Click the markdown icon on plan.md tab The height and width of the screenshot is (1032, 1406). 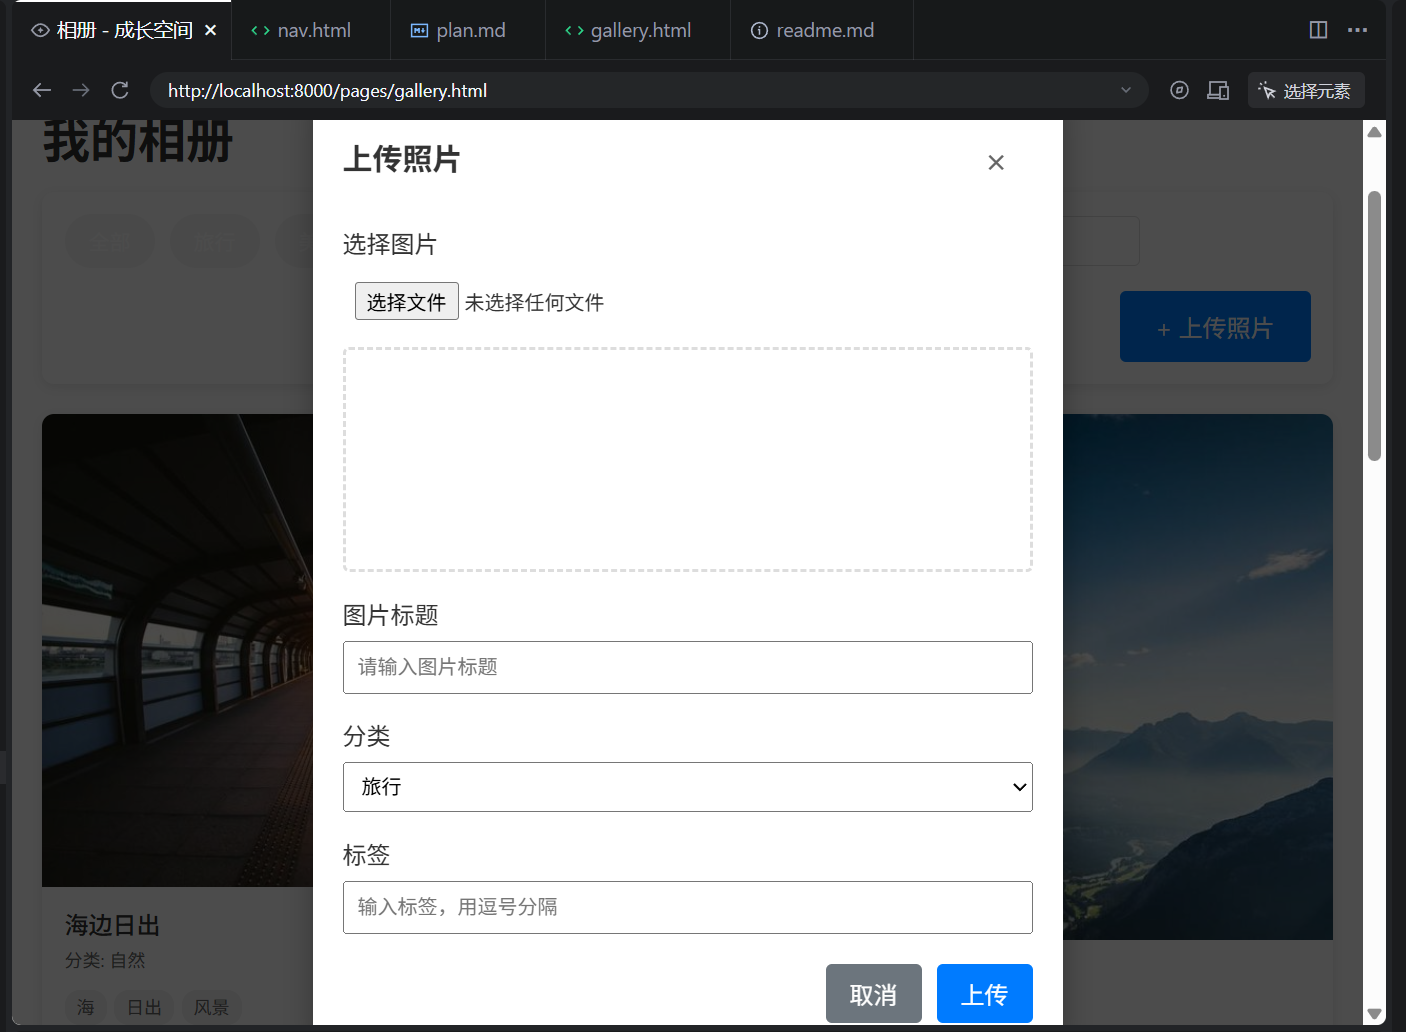(417, 30)
